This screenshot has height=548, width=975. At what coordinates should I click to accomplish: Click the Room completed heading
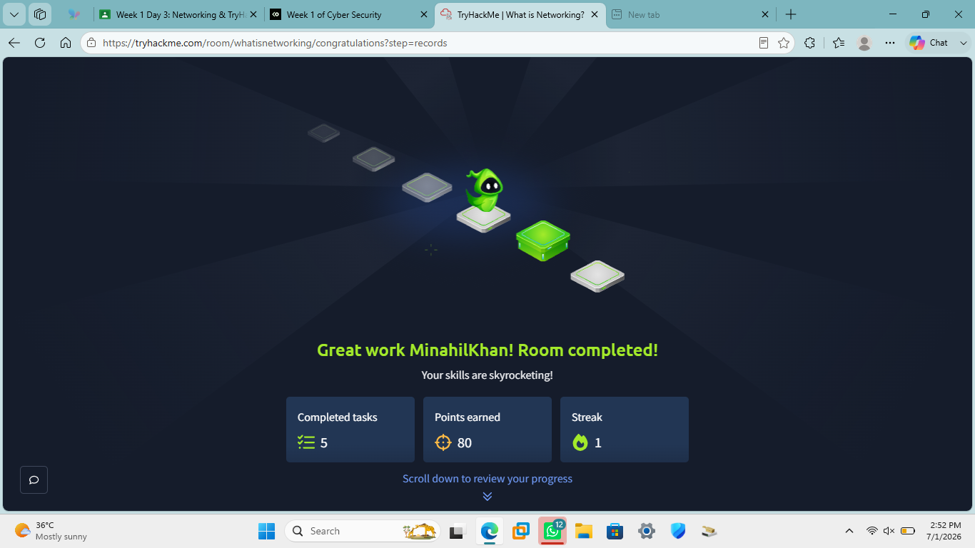[x=487, y=350]
